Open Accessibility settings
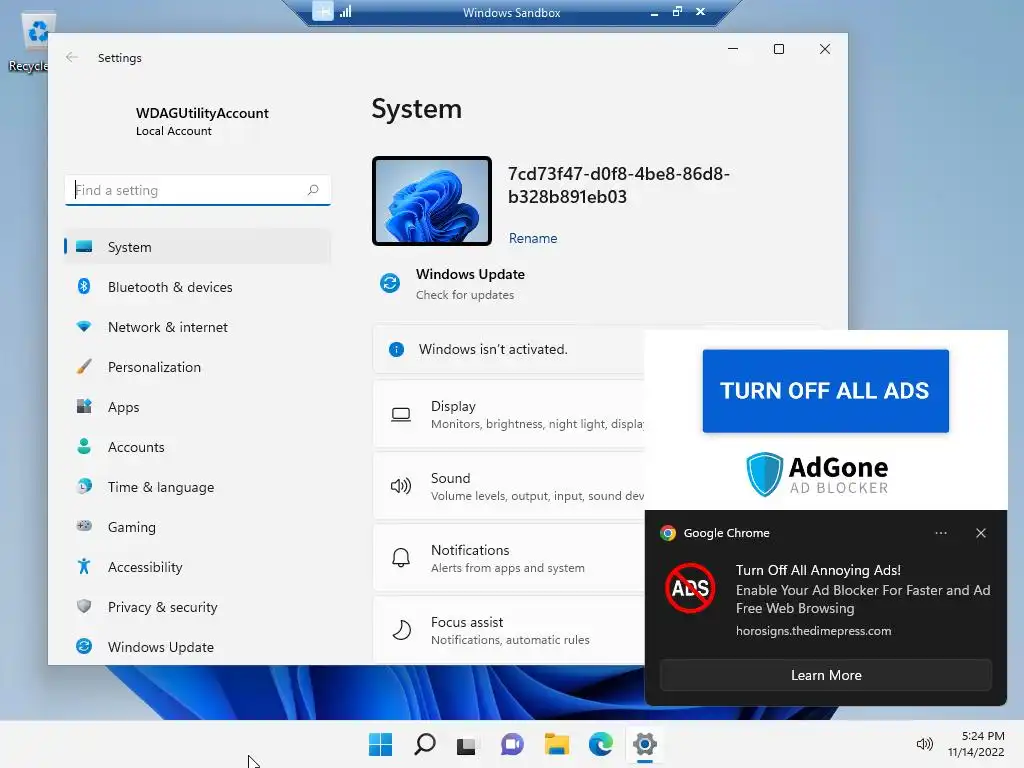 point(197,567)
